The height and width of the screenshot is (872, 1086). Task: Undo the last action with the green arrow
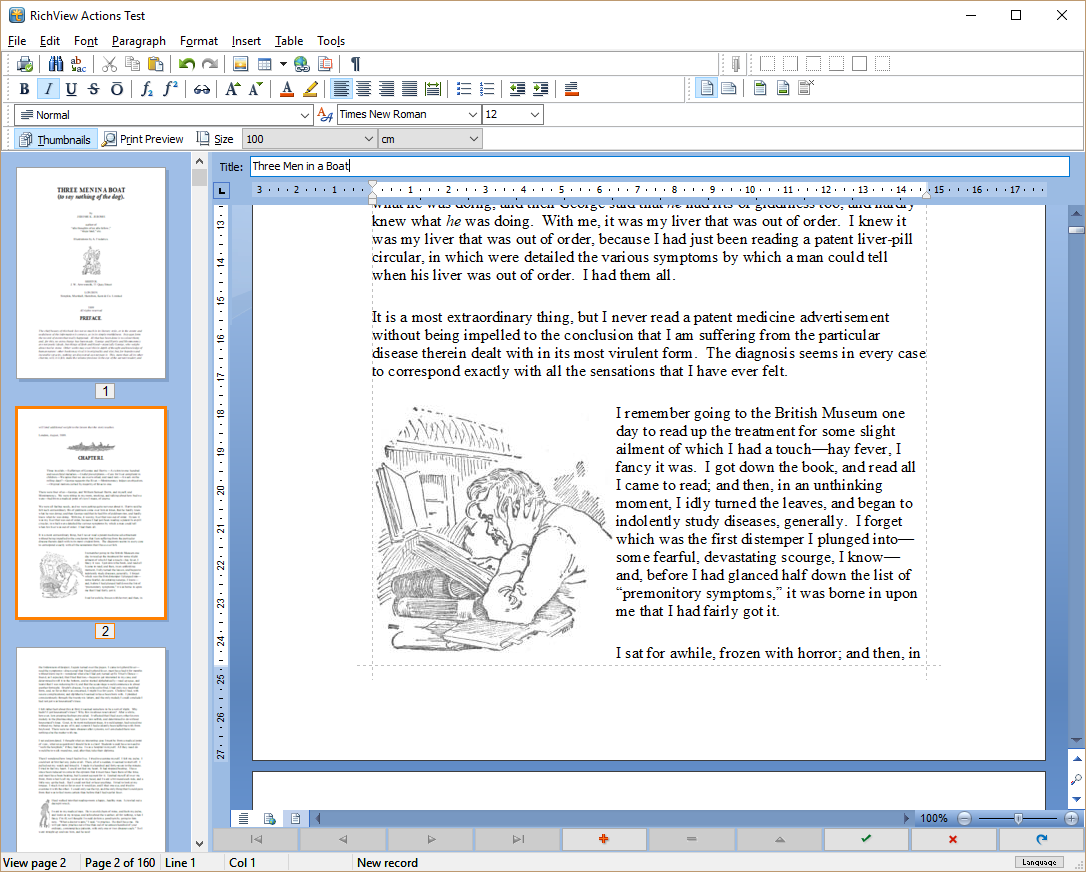[186, 64]
